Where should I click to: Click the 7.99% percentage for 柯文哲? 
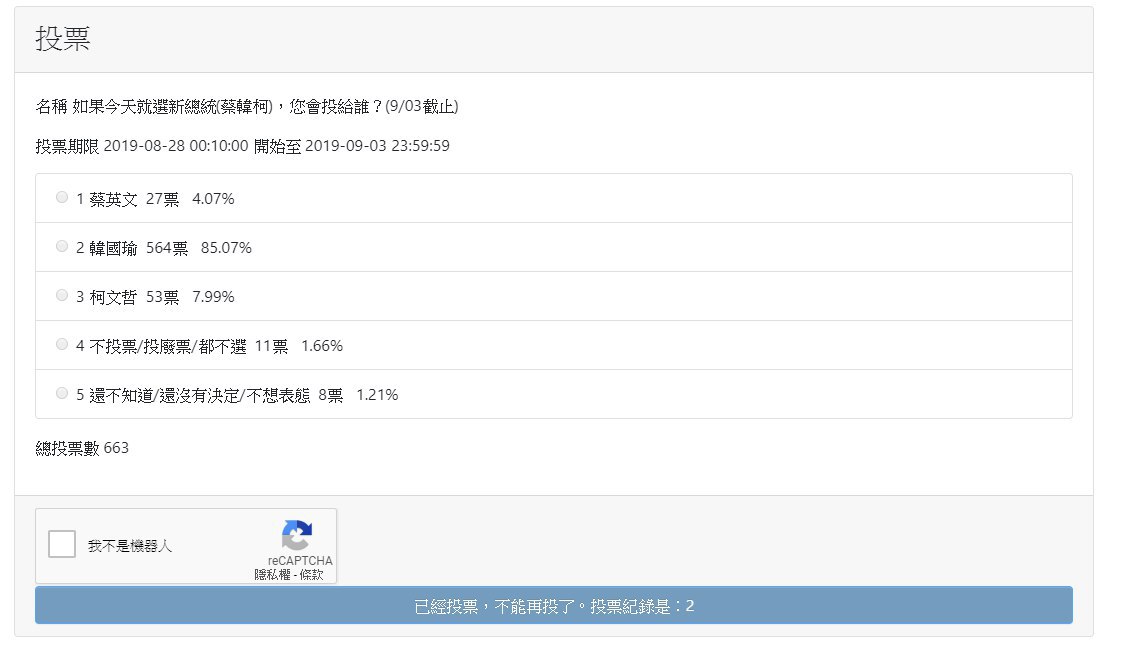213,297
